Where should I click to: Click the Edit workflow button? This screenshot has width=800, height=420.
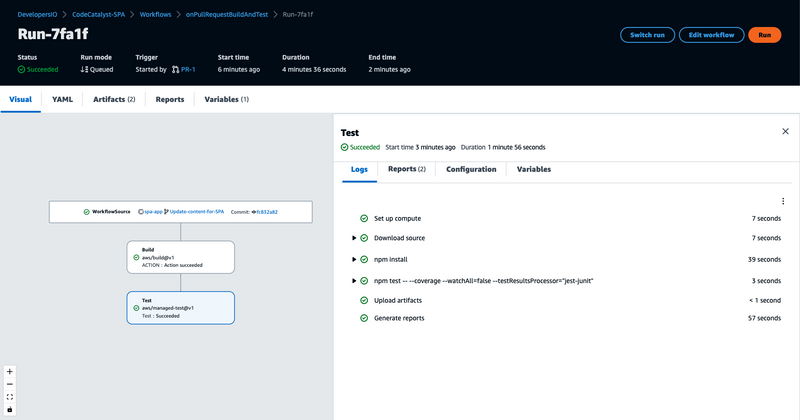(x=711, y=35)
